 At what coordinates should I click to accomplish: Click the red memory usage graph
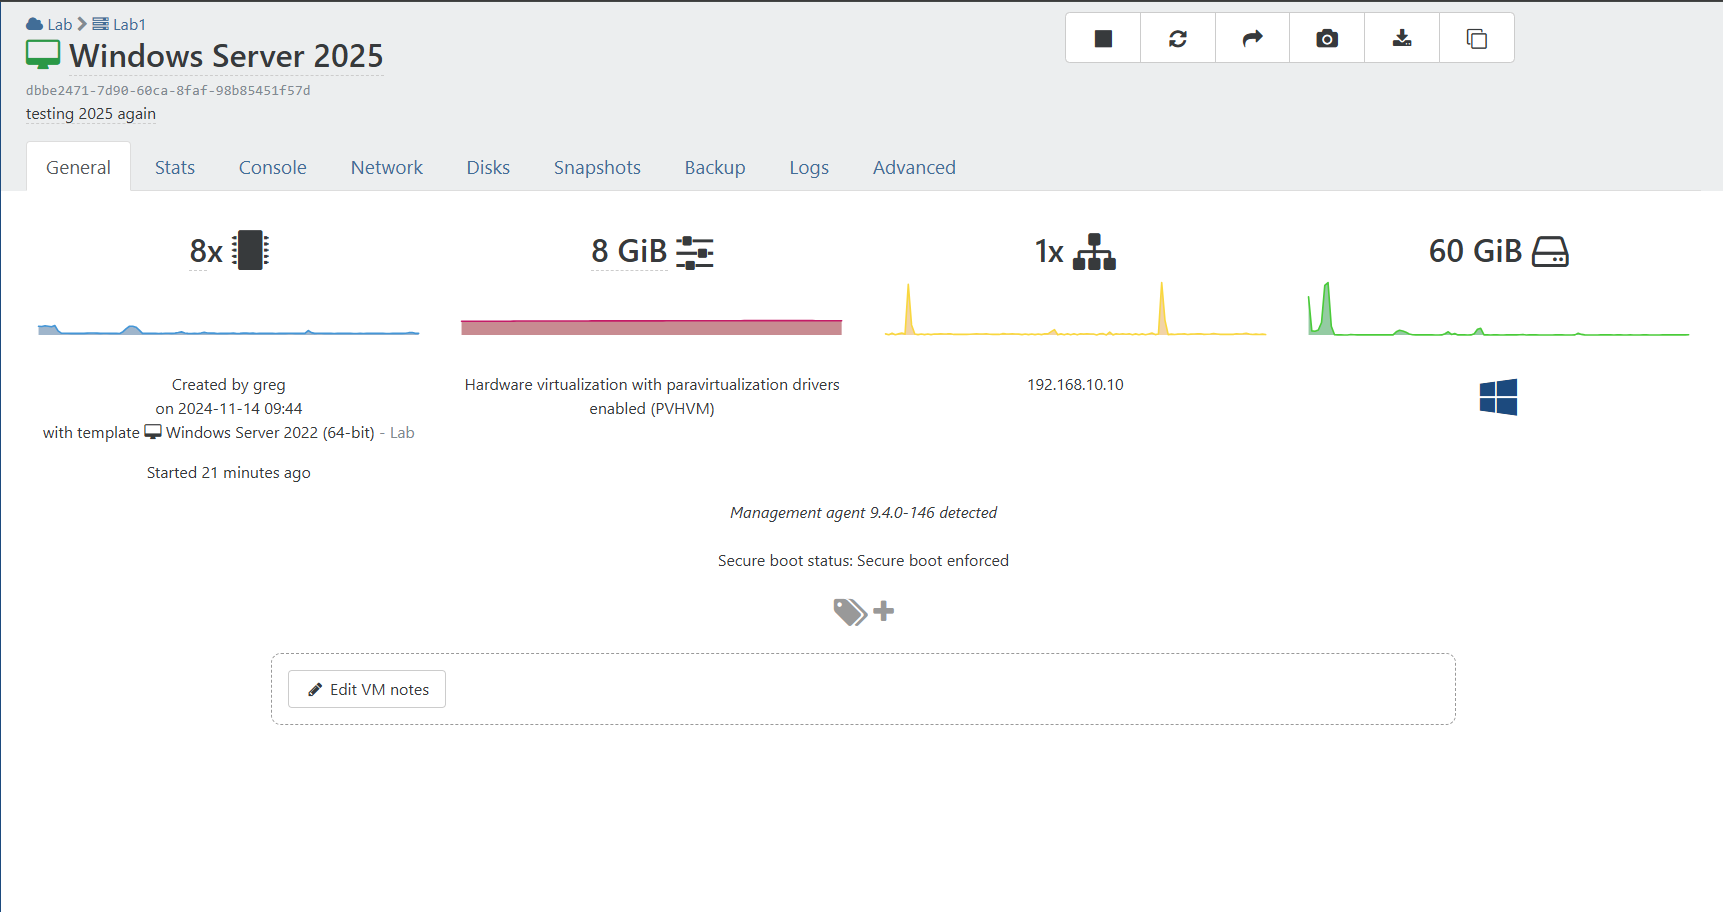pos(651,327)
